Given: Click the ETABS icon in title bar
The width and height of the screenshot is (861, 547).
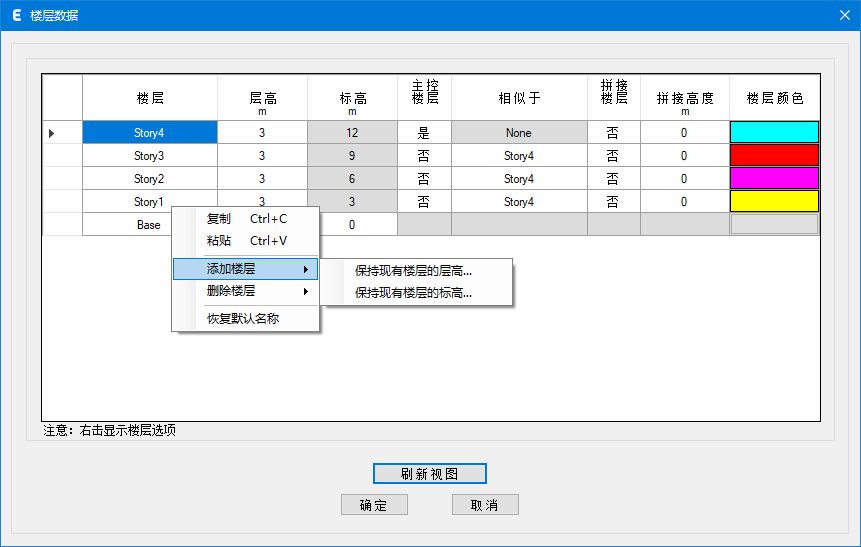Looking at the screenshot, I should pos(16,16).
